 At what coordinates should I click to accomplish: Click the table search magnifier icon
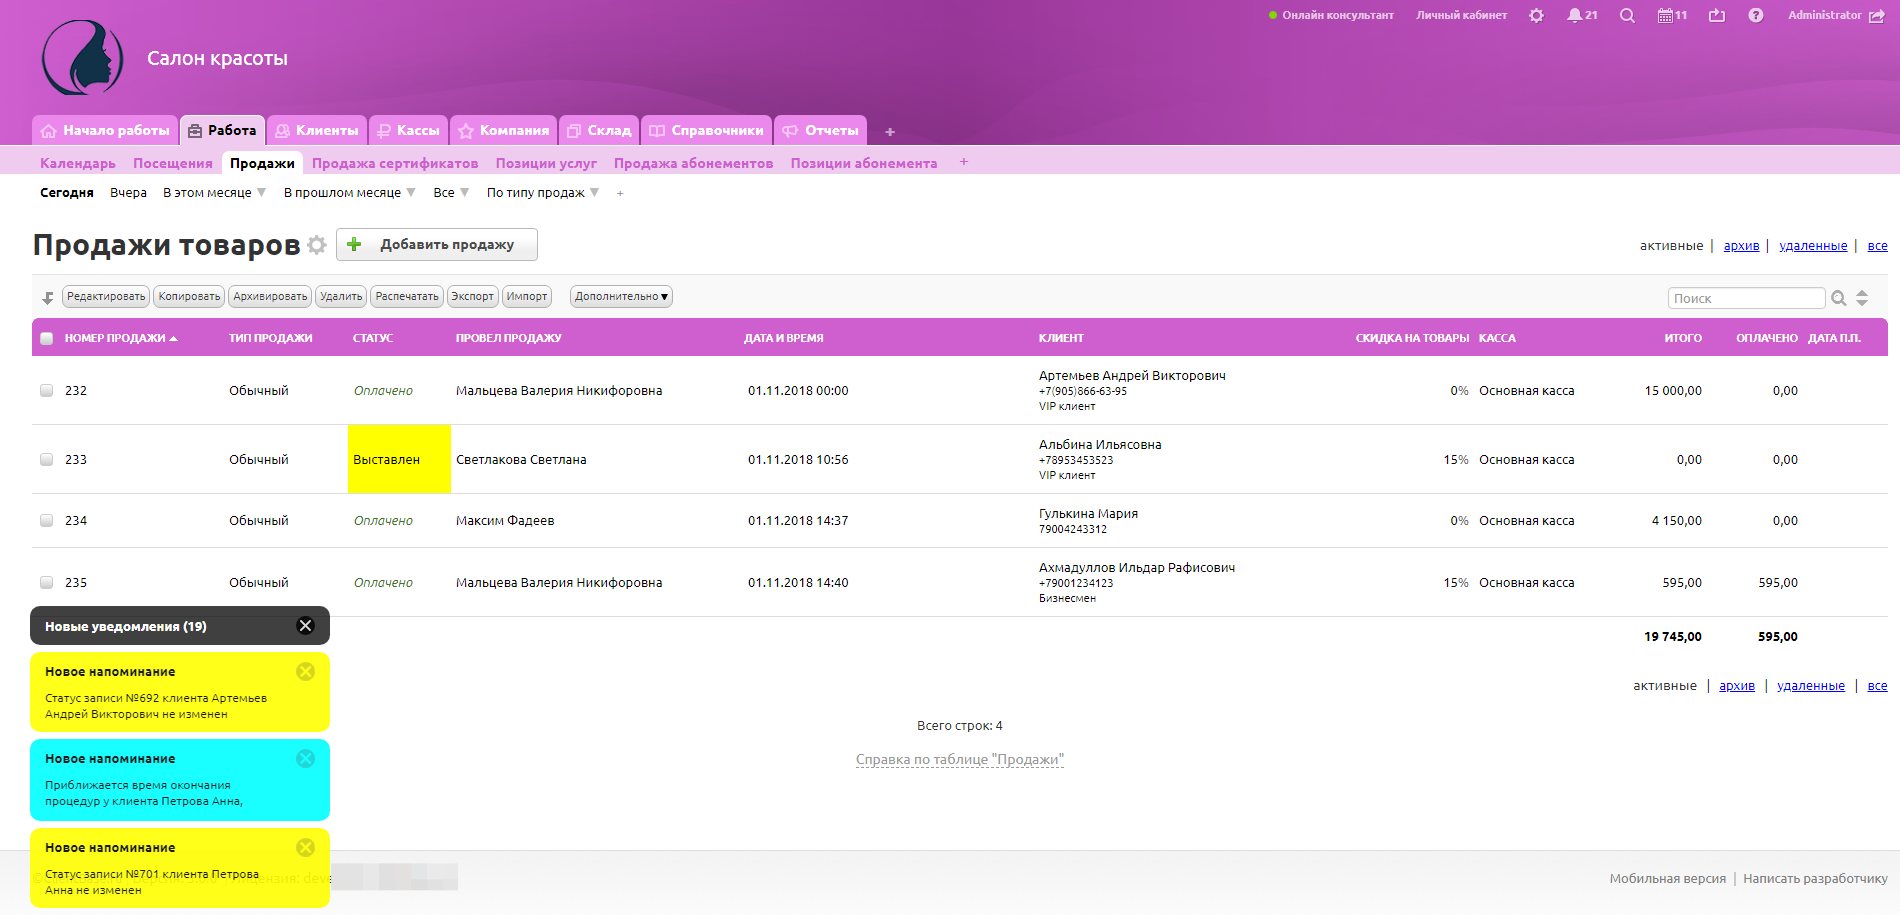point(1838,298)
